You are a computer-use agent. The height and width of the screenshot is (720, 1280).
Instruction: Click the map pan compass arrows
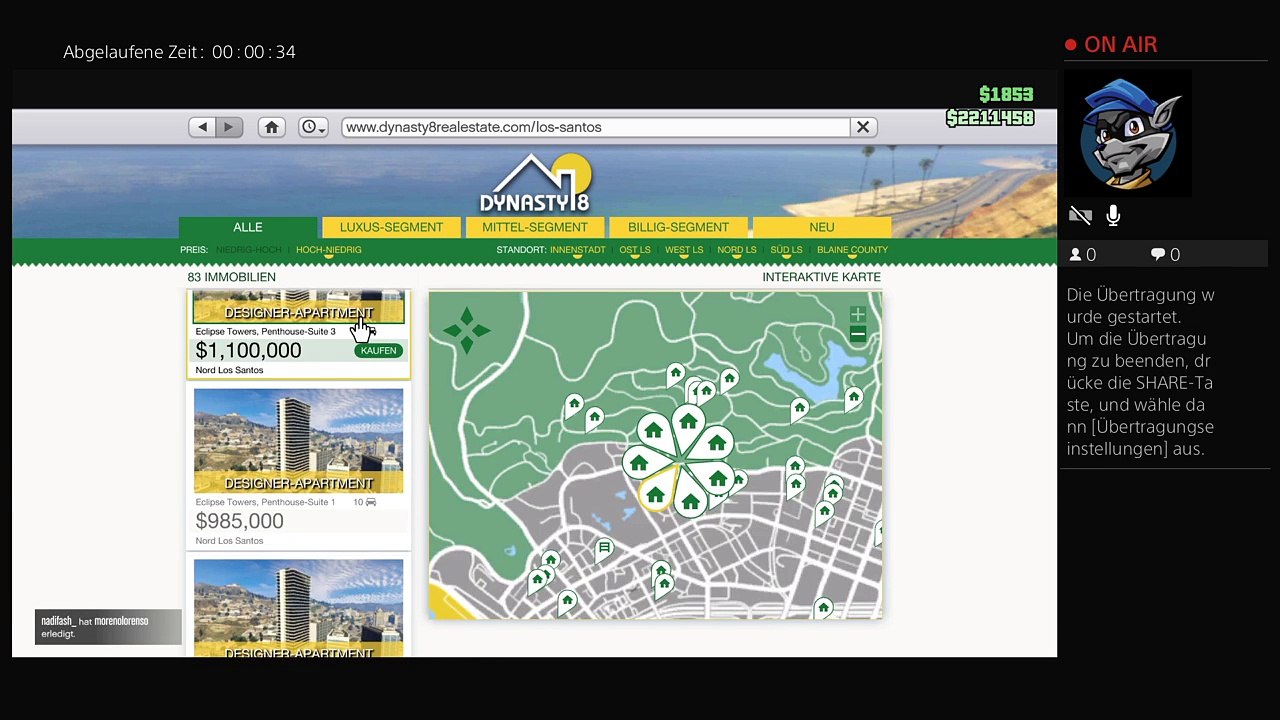[467, 330]
